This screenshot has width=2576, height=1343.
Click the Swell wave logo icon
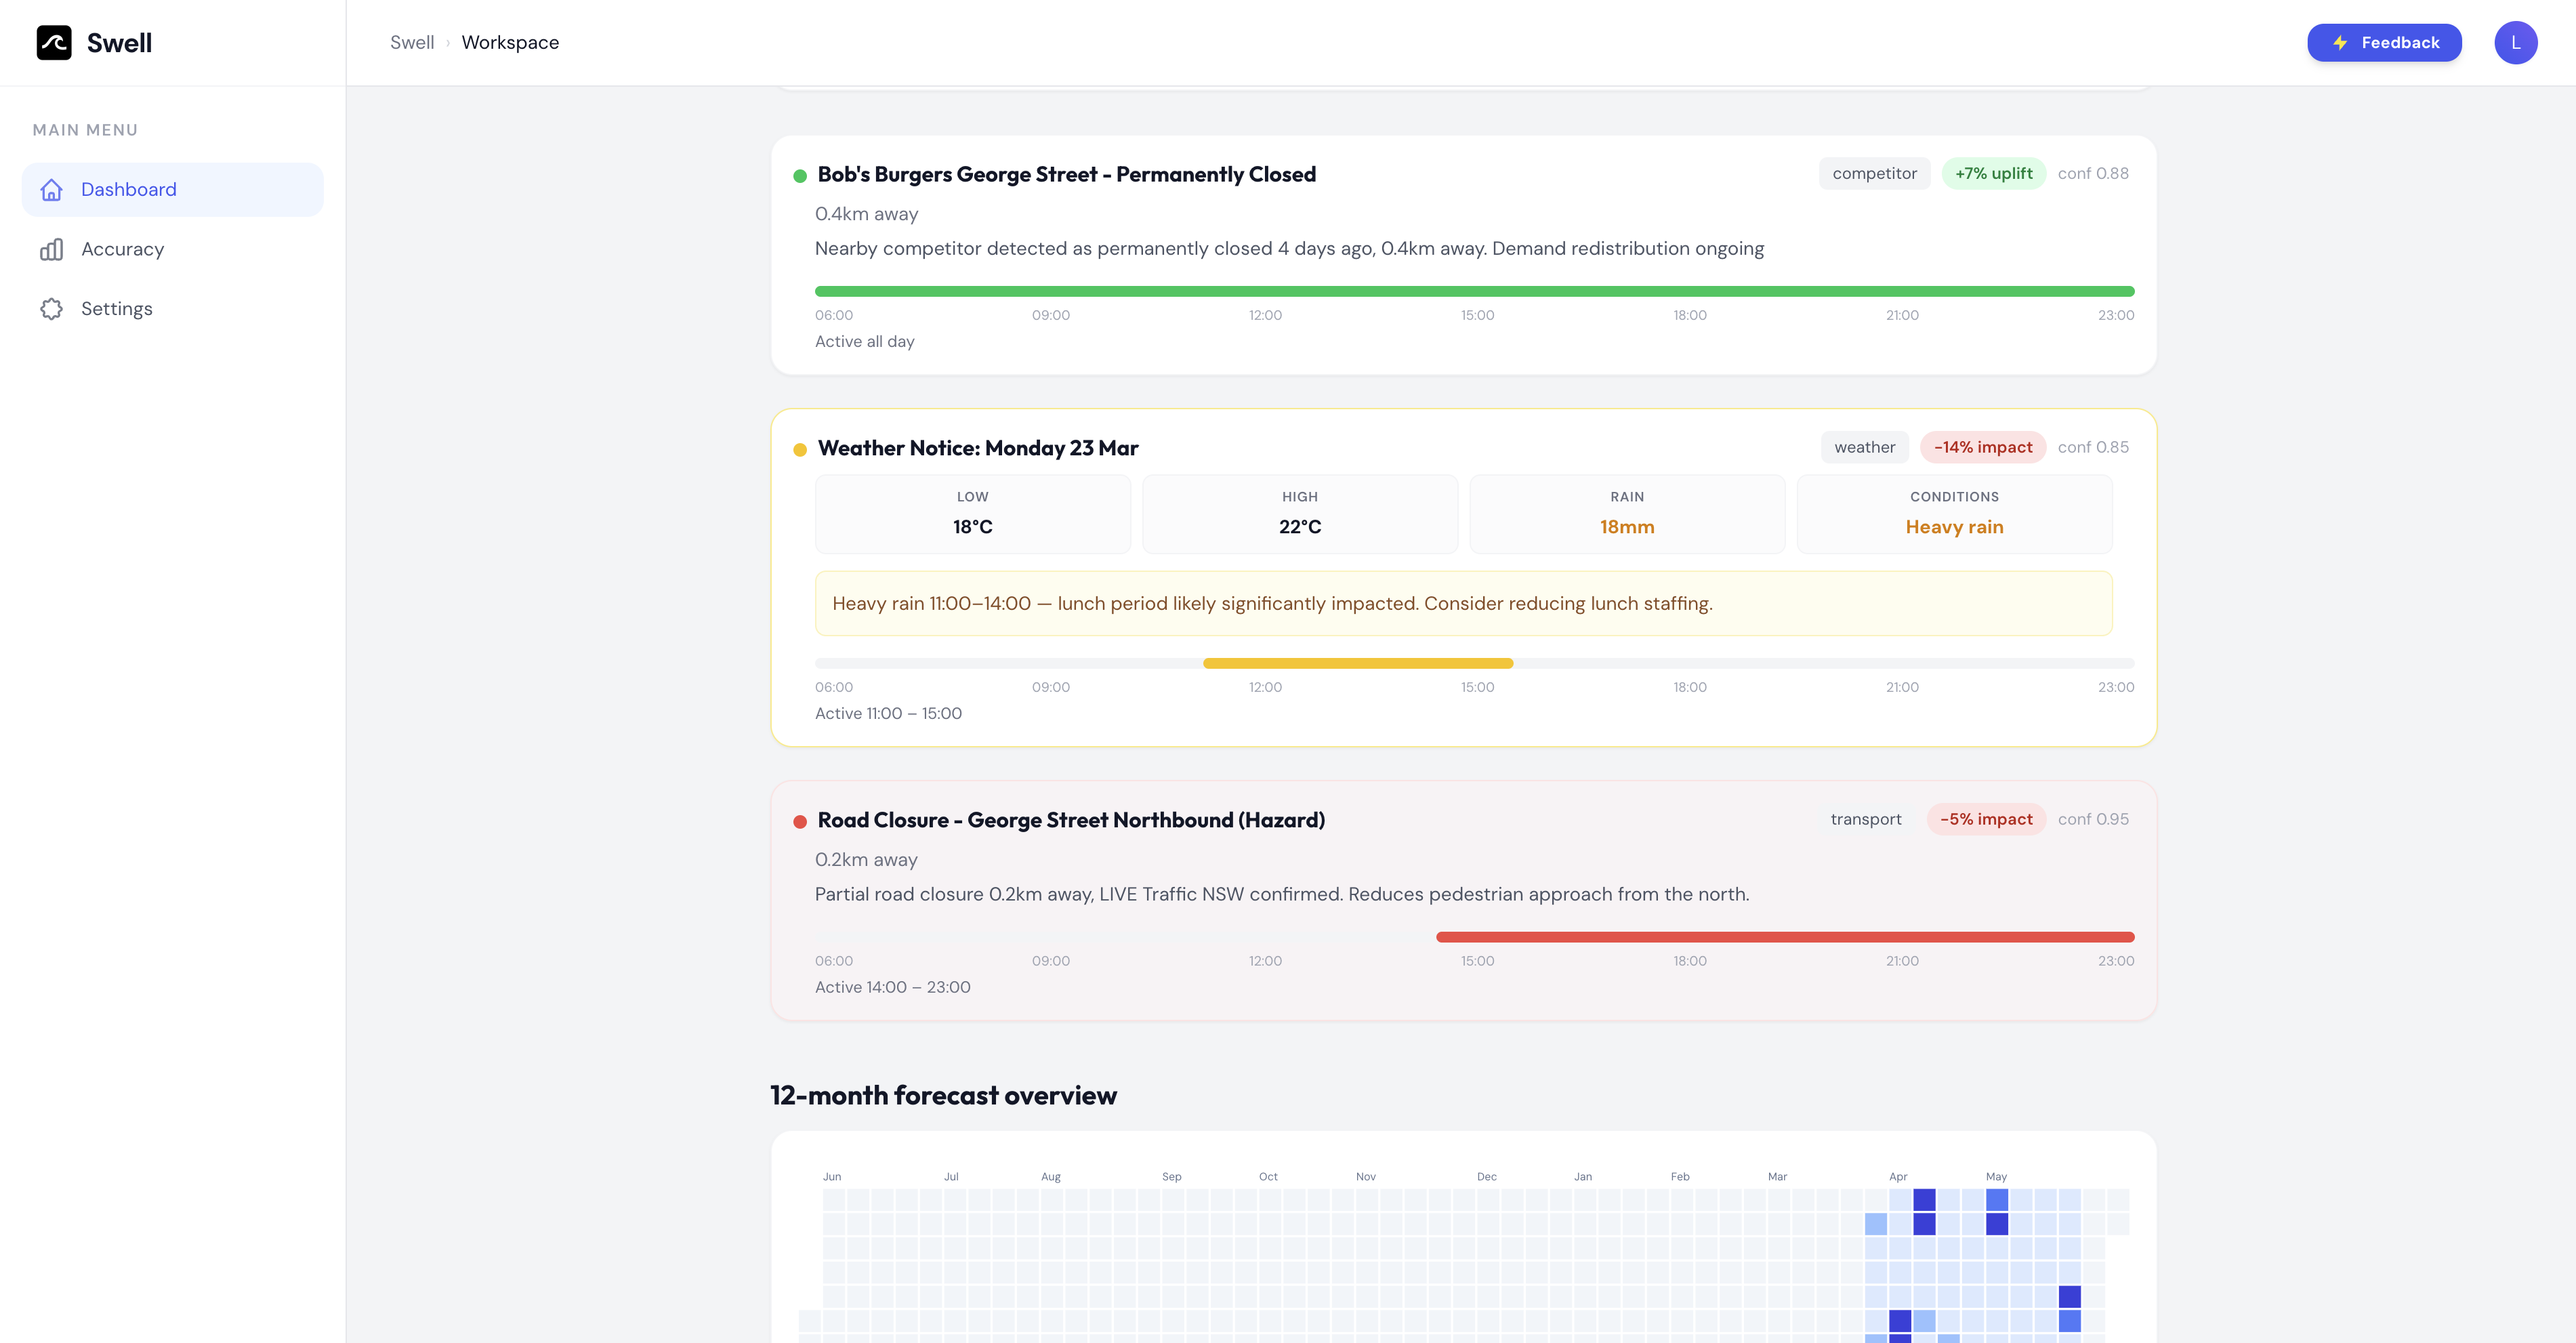point(54,43)
